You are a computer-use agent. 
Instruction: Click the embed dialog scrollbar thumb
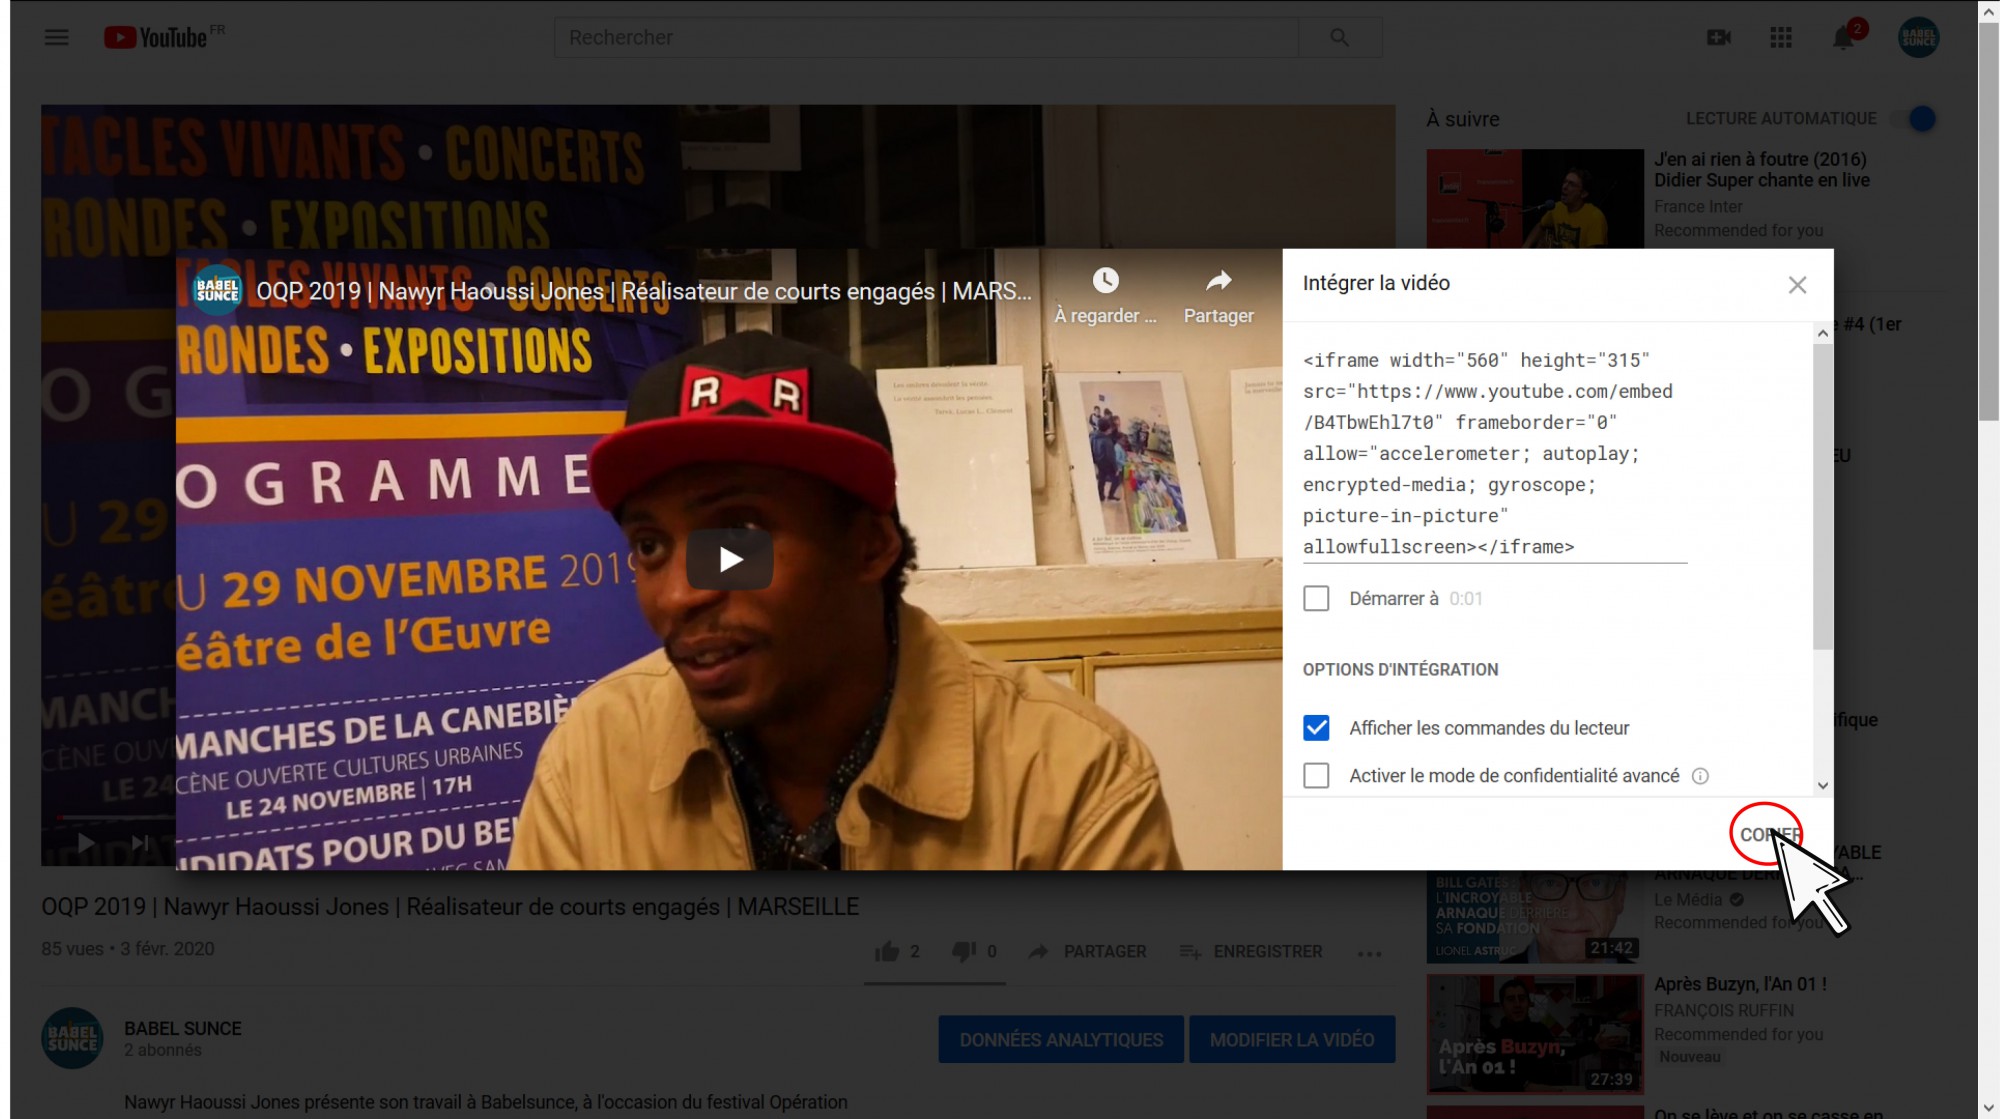1823,497
